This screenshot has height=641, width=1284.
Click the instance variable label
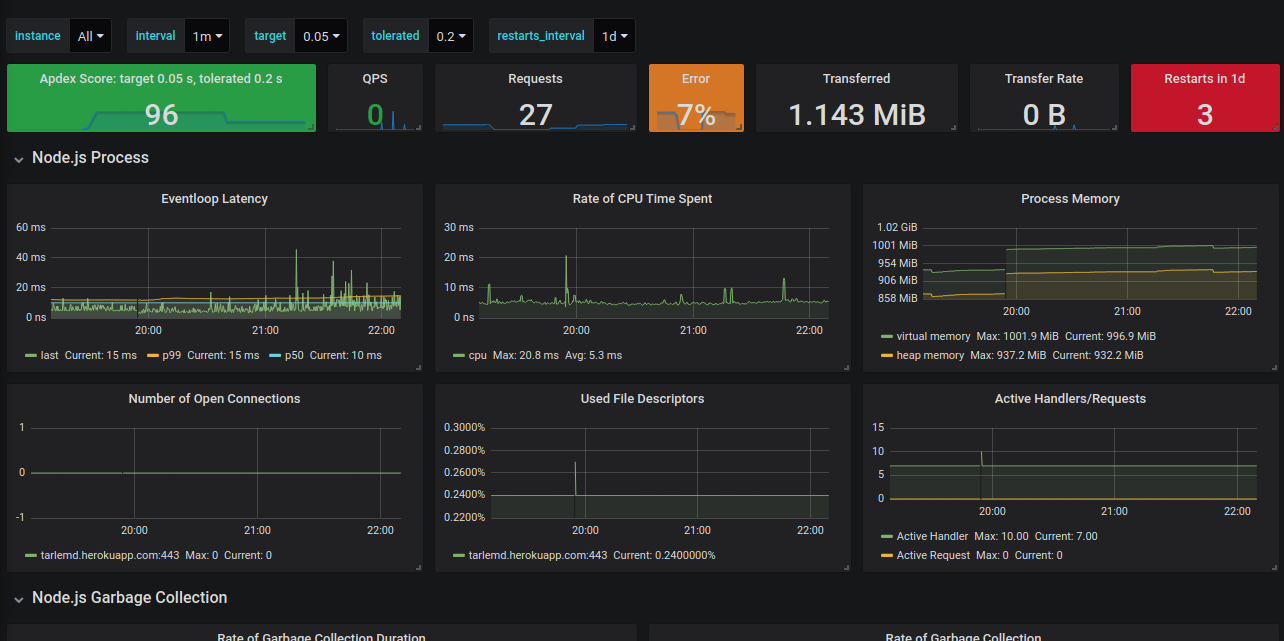38,36
